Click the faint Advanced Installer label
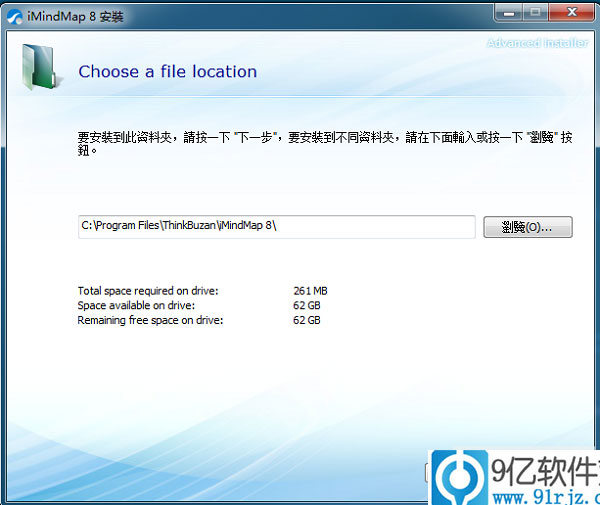 (x=538, y=43)
